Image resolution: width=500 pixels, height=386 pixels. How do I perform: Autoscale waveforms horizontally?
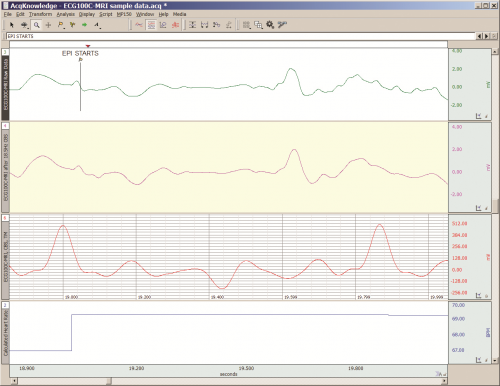pos(204,25)
